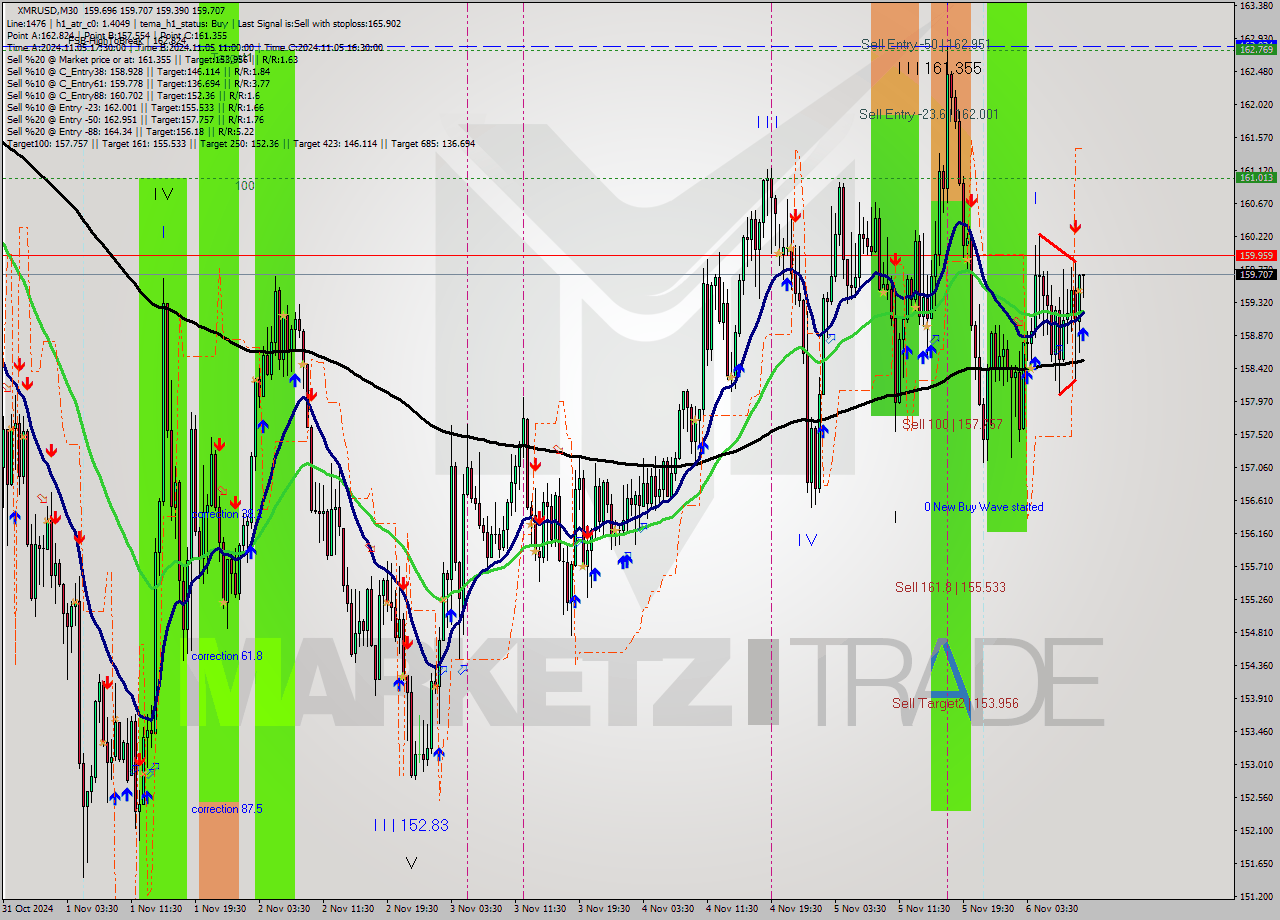This screenshot has width=1280, height=920.
Task: Click the 'Sell 161.8 | 155.533' label
Action: coord(950,587)
